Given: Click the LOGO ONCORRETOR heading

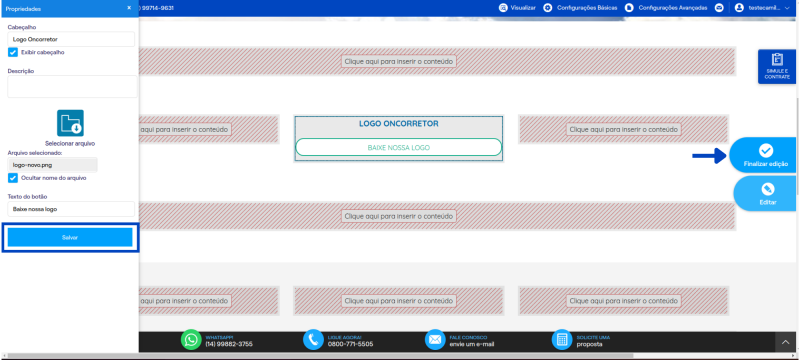Looking at the screenshot, I should [398, 123].
